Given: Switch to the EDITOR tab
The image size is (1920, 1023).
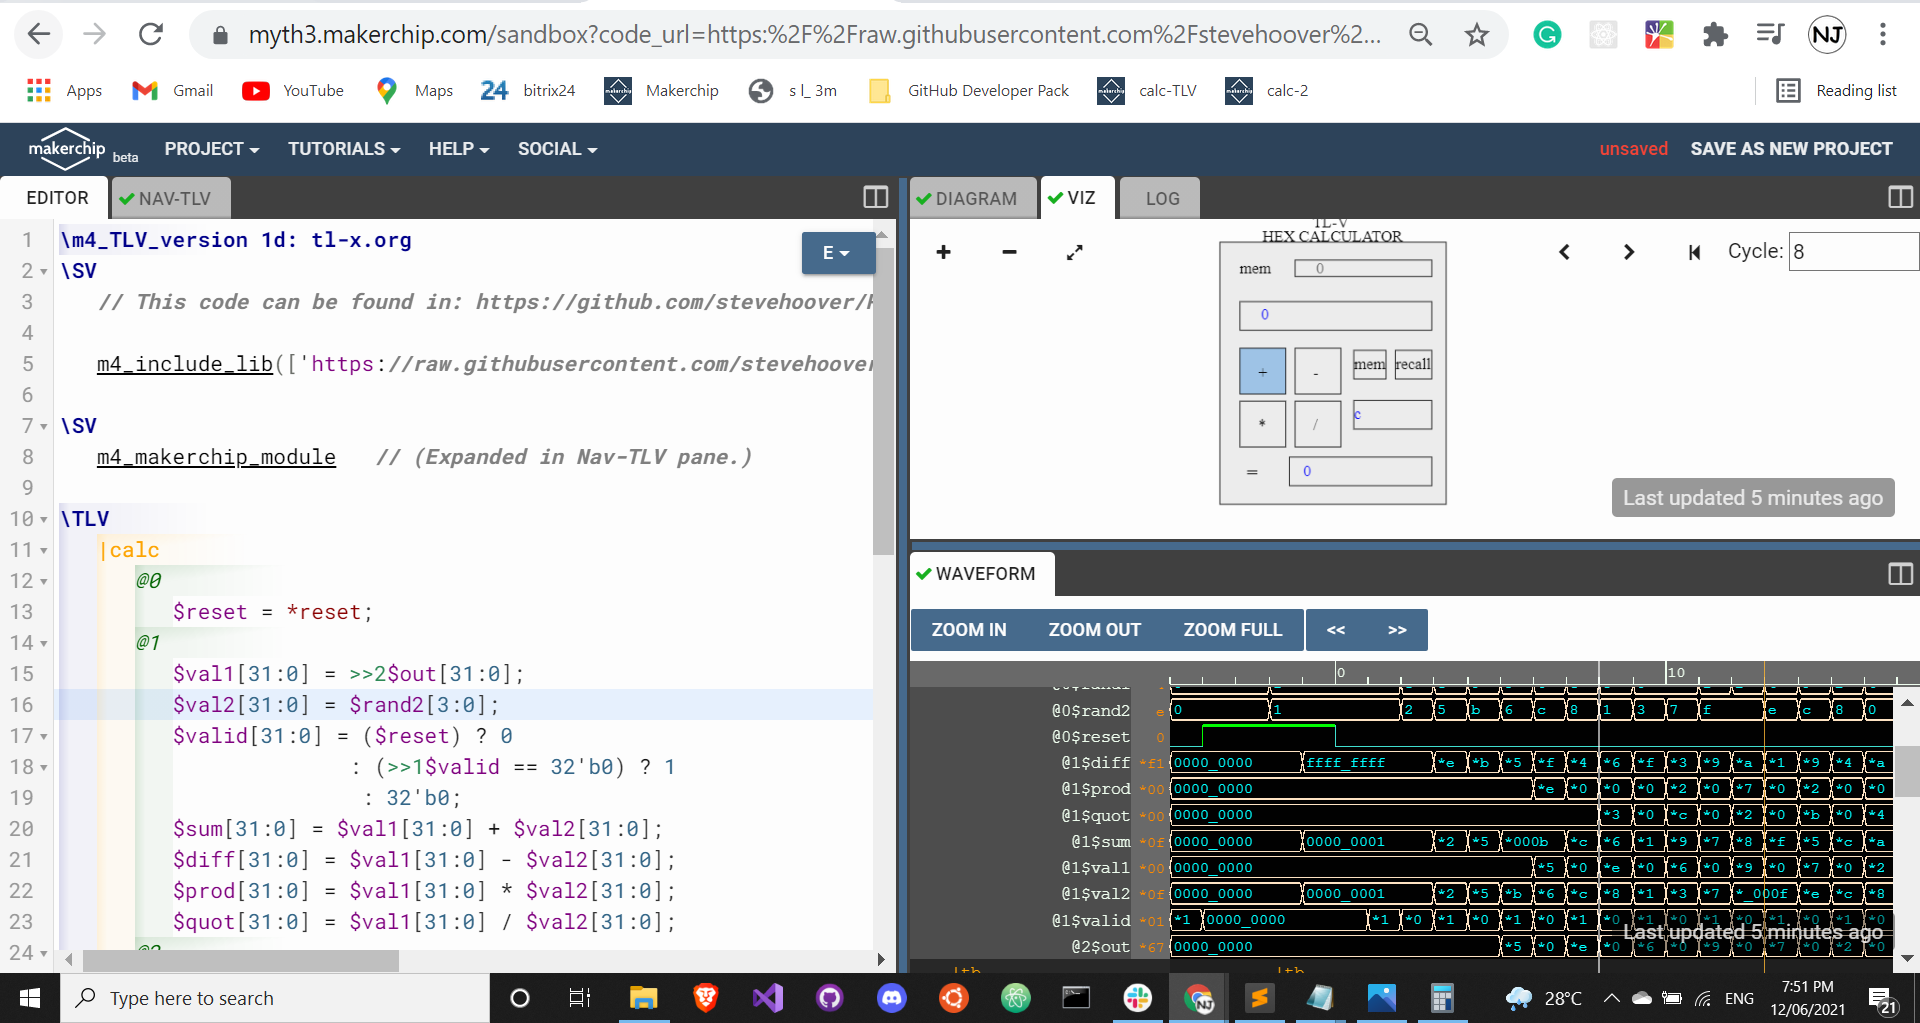Looking at the screenshot, I should click(x=57, y=198).
